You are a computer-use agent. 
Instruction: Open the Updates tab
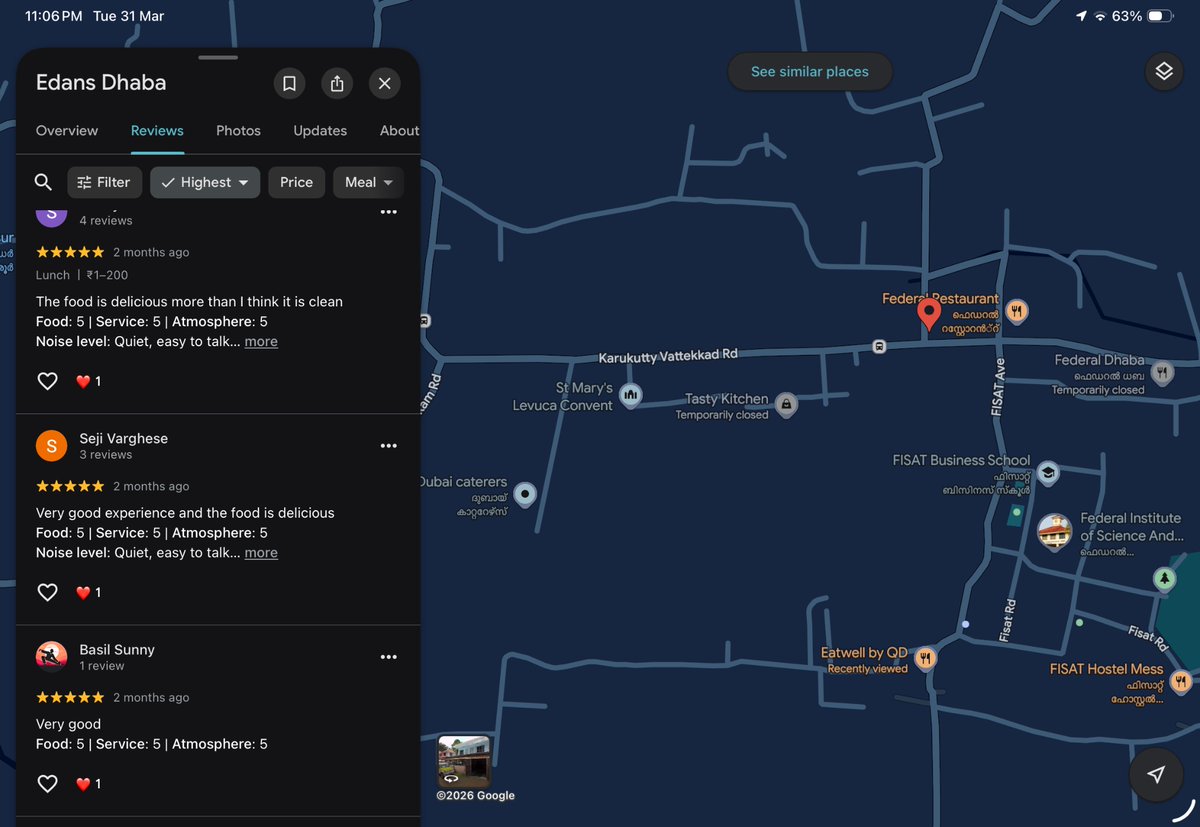pyautogui.click(x=320, y=131)
